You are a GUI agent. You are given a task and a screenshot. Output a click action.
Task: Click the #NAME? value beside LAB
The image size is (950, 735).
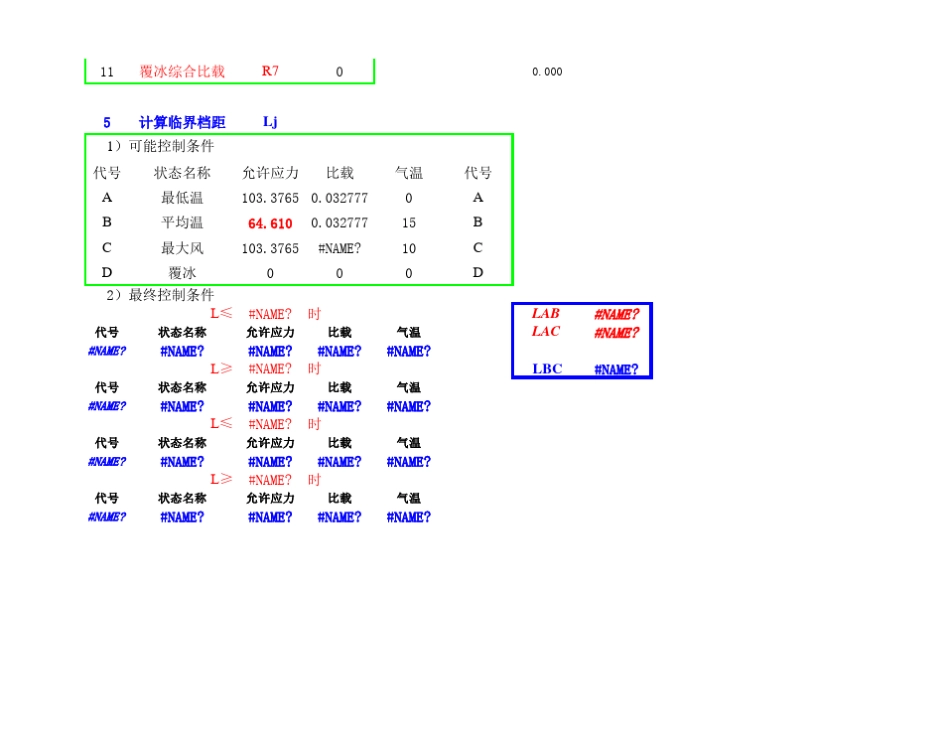pos(616,314)
